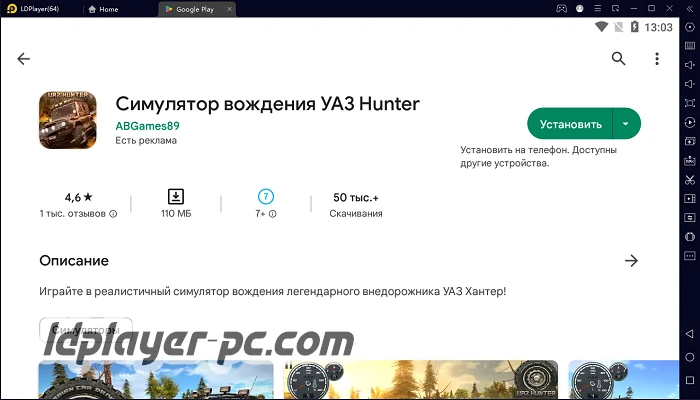
Task: Expand the install options dropdown arrow
Action: 626,124
